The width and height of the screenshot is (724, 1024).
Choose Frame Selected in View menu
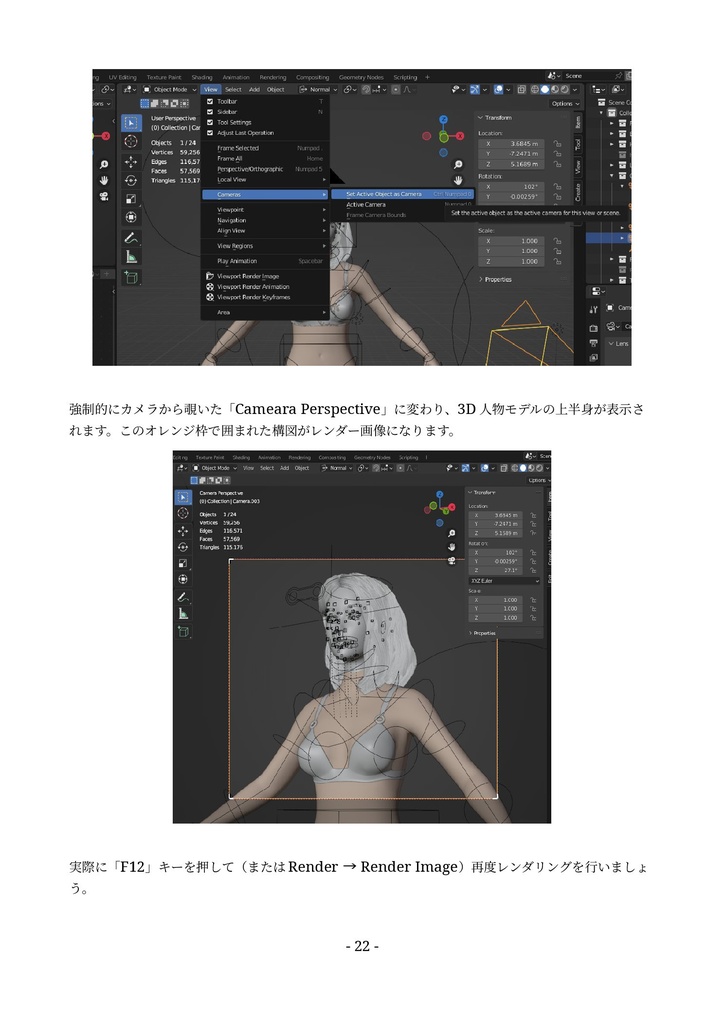pos(264,148)
